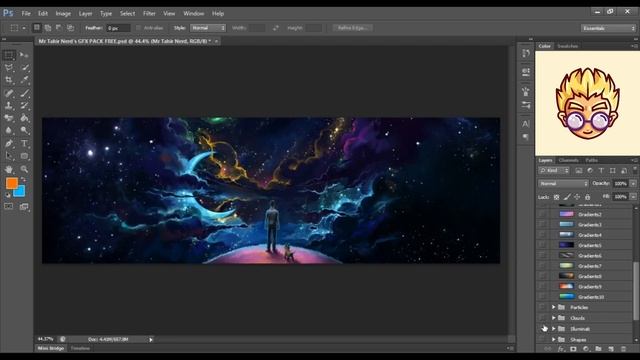This screenshot has height=360, width=640.
Task: Open the Filter menu
Action: tap(149, 13)
